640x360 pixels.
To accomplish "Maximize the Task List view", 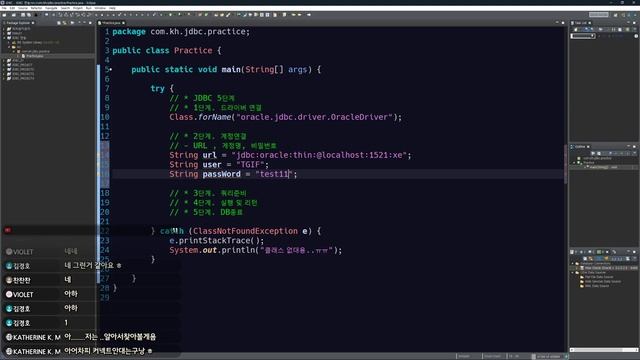I will coord(634,23).
